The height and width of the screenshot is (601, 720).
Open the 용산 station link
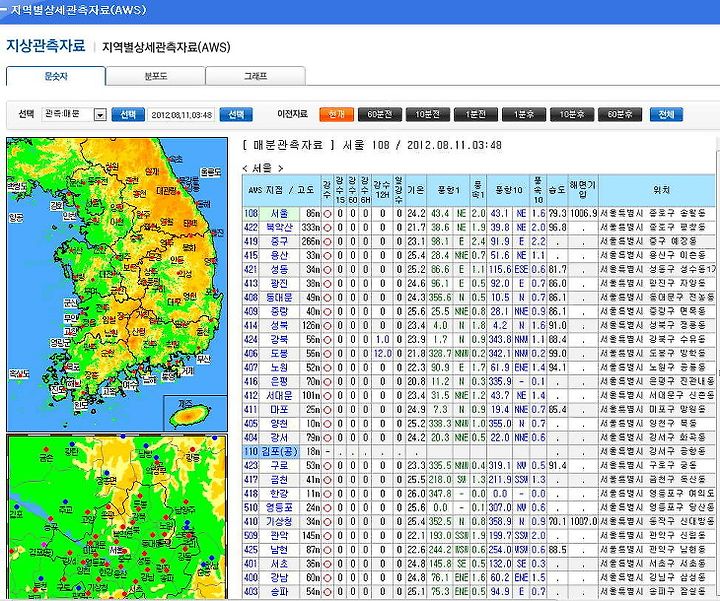279,256
